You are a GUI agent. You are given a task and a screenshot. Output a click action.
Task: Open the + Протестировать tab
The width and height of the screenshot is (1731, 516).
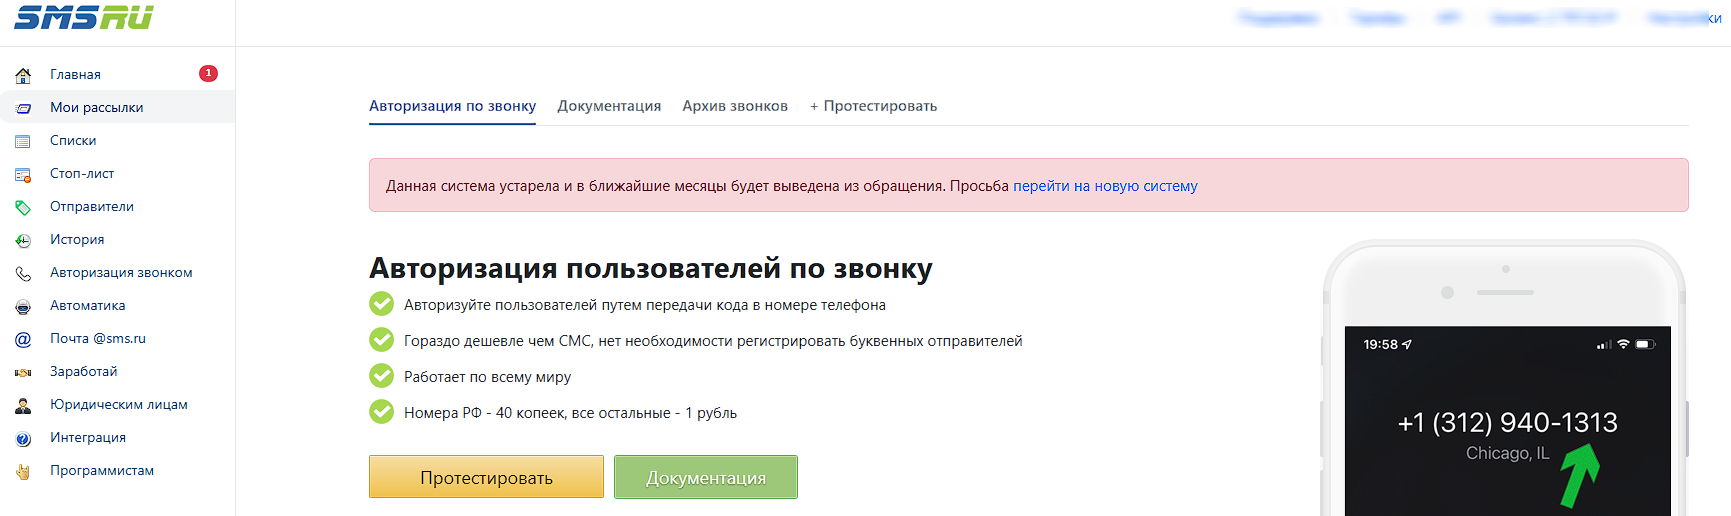873,106
